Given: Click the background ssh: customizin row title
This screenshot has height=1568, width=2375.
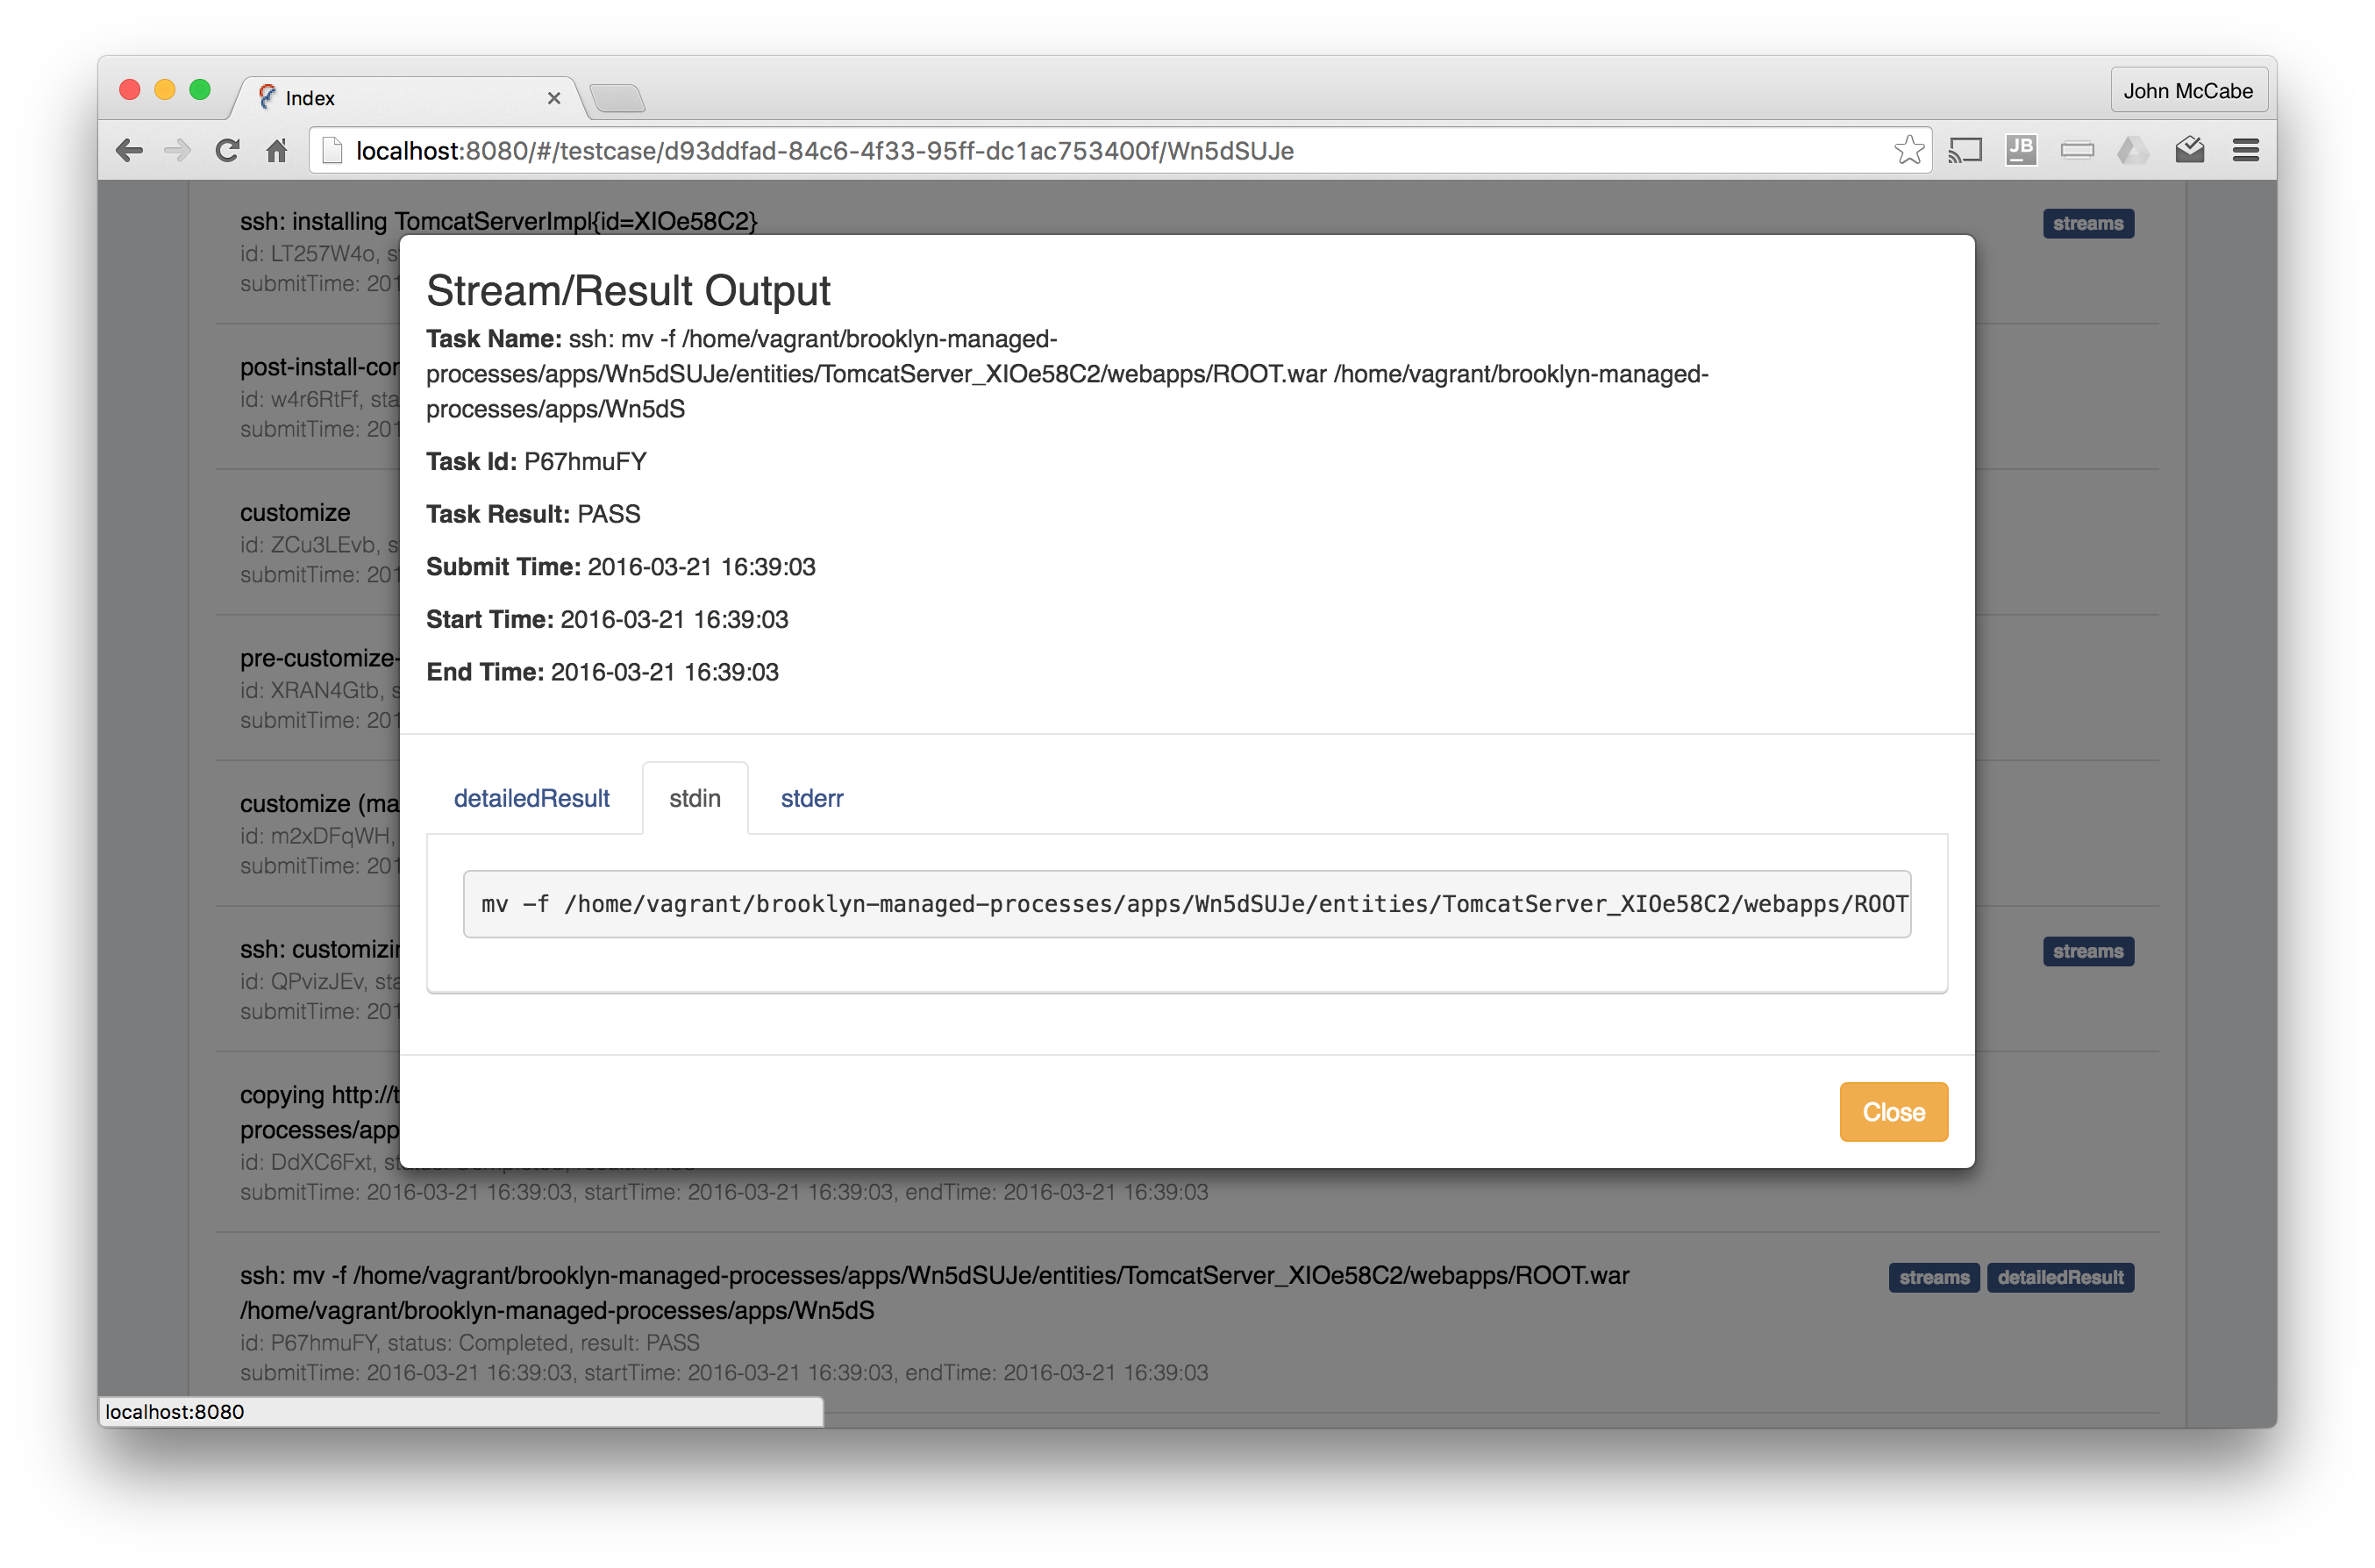Looking at the screenshot, I should [319, 949].
